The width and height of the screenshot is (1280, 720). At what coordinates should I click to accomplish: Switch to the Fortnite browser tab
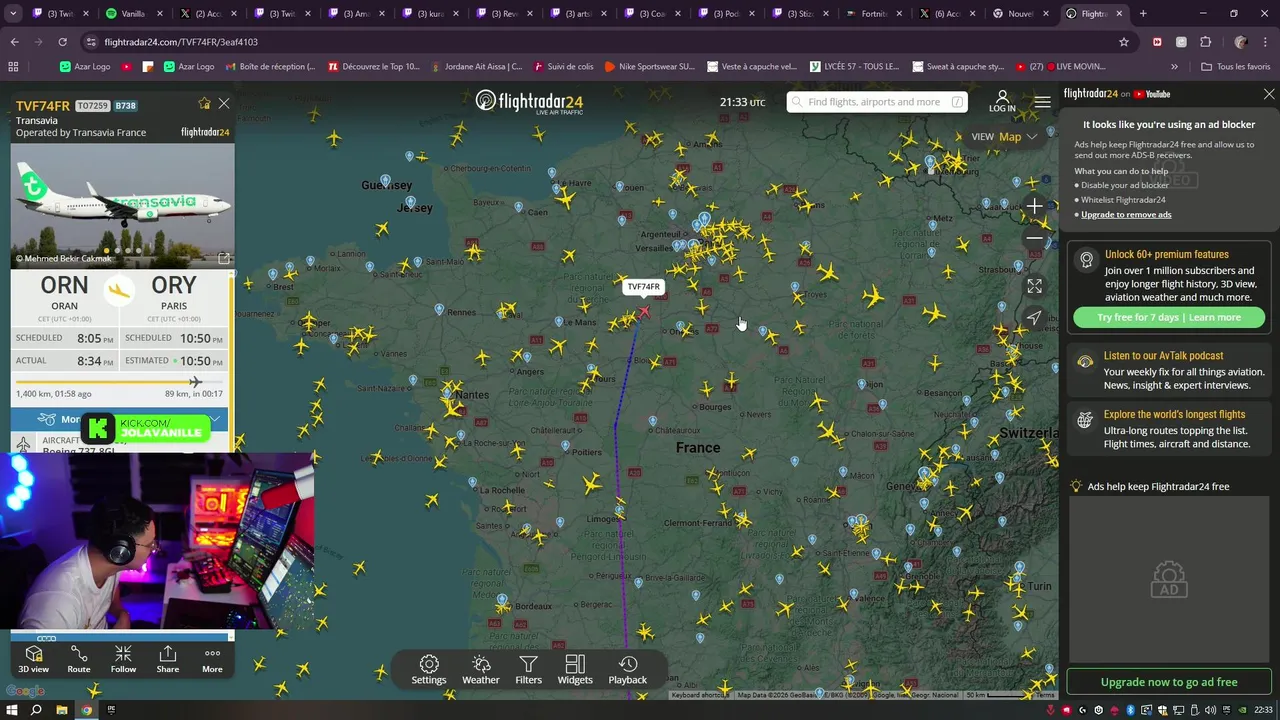point(874,14)
